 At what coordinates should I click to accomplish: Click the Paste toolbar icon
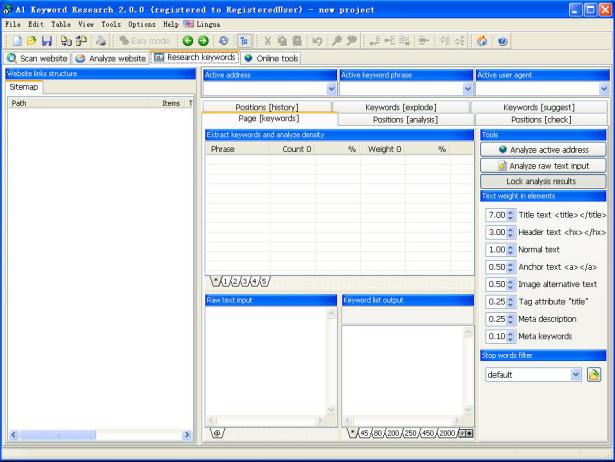click(298, 41)
